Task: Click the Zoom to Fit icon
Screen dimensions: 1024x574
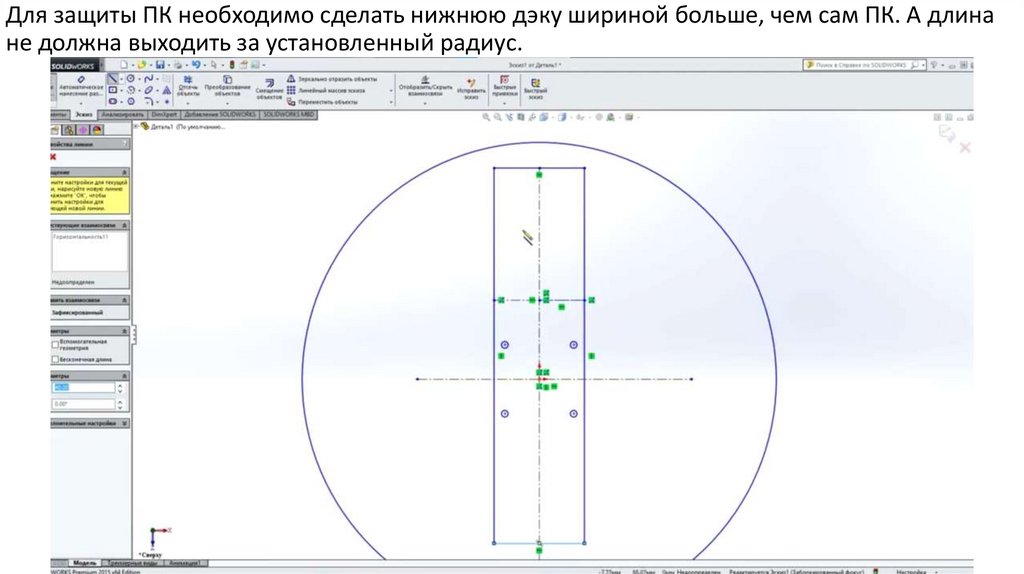Action: [x=486, y=117]
